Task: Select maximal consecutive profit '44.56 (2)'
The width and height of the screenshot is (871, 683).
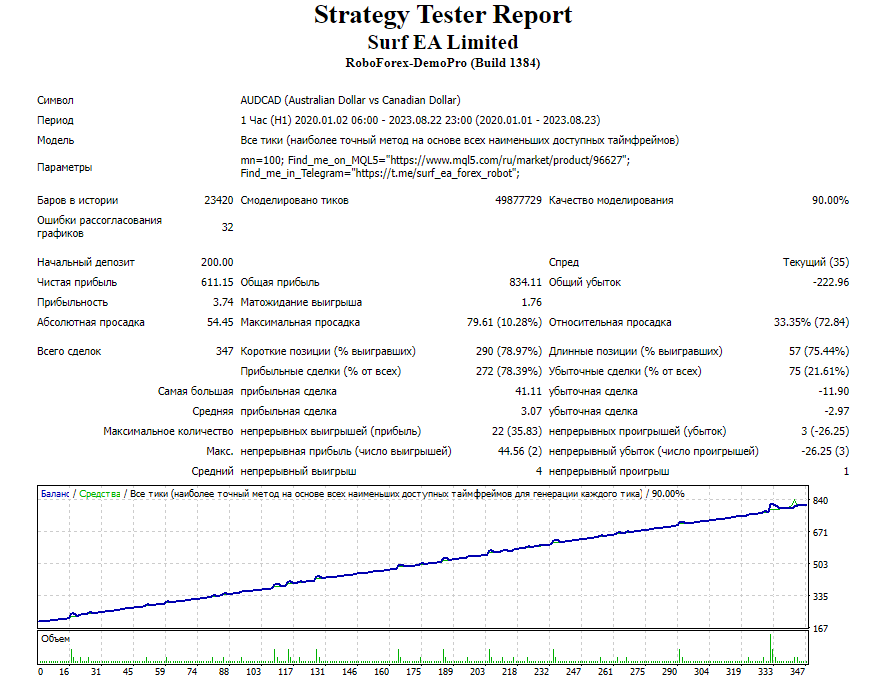Action: click(519, 451)
